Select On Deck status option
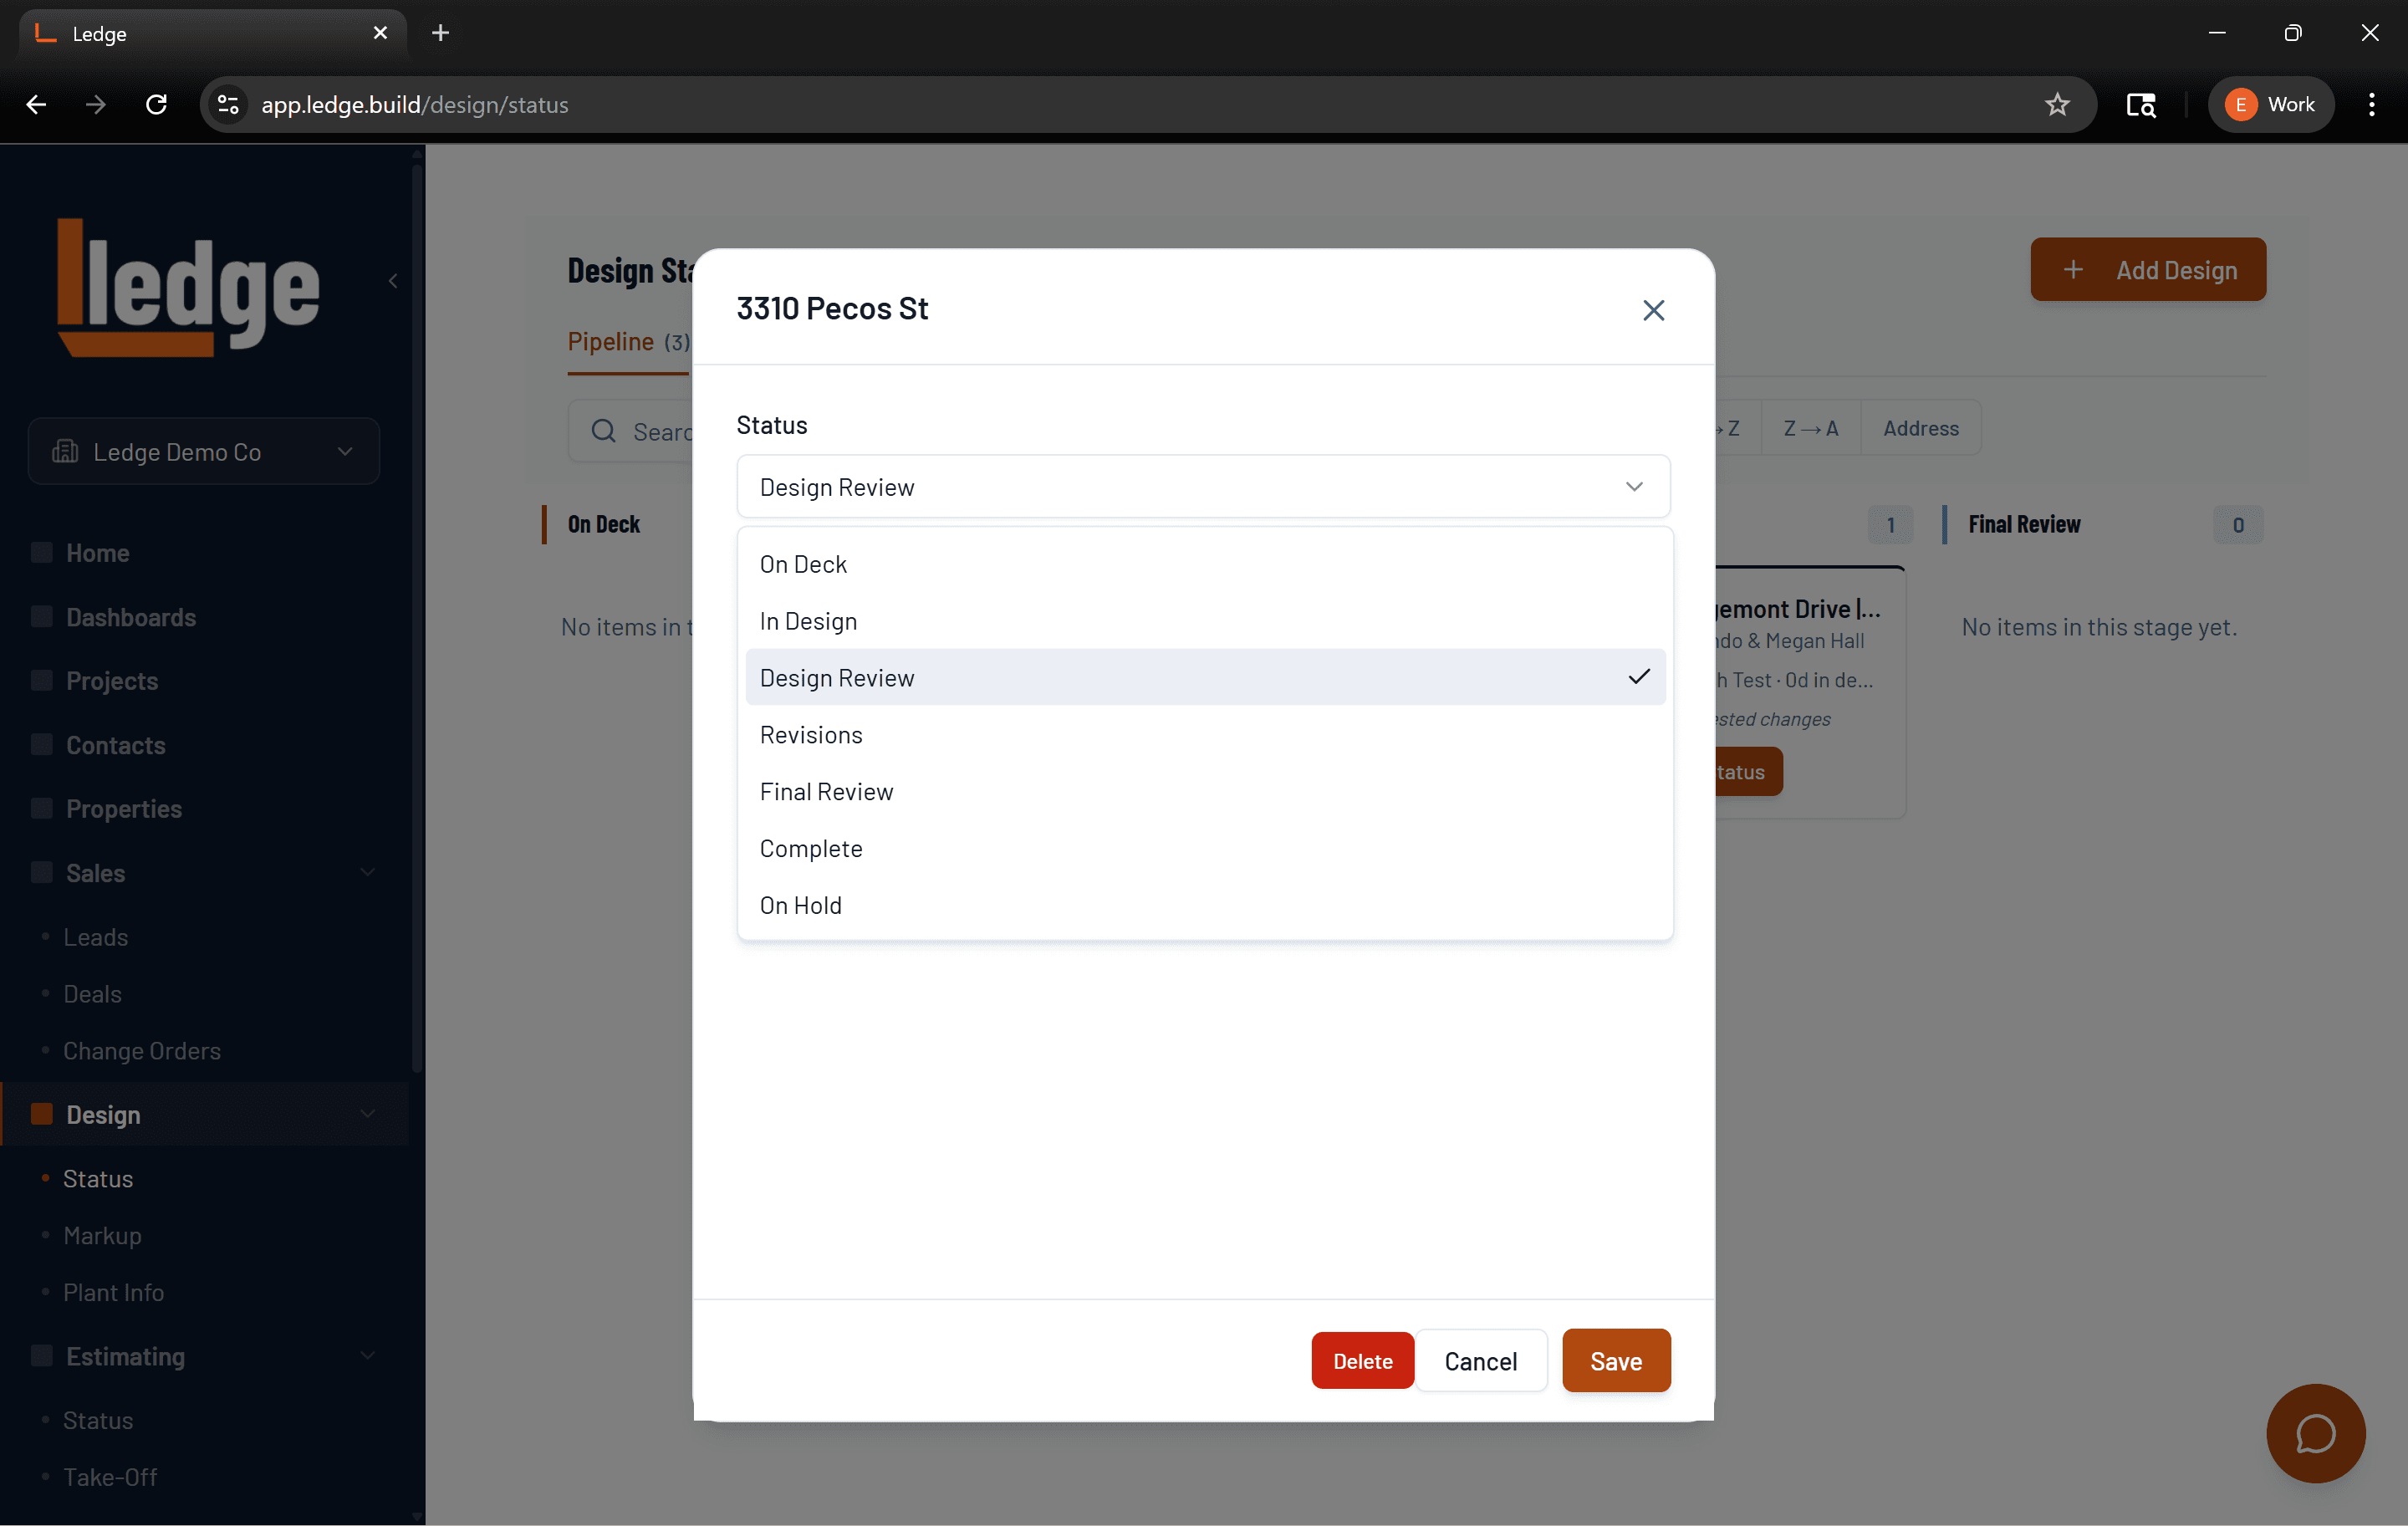This screenshot has height=1526, width=2408. [1205, 564]
